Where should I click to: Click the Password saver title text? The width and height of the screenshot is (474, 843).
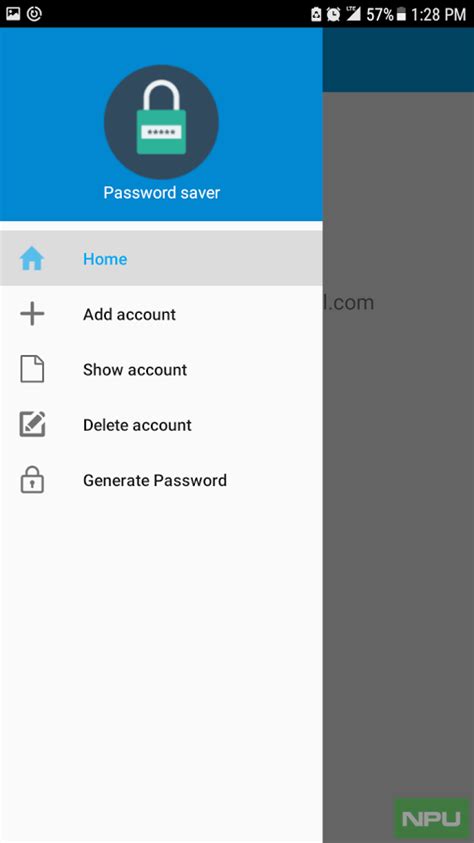162,192
